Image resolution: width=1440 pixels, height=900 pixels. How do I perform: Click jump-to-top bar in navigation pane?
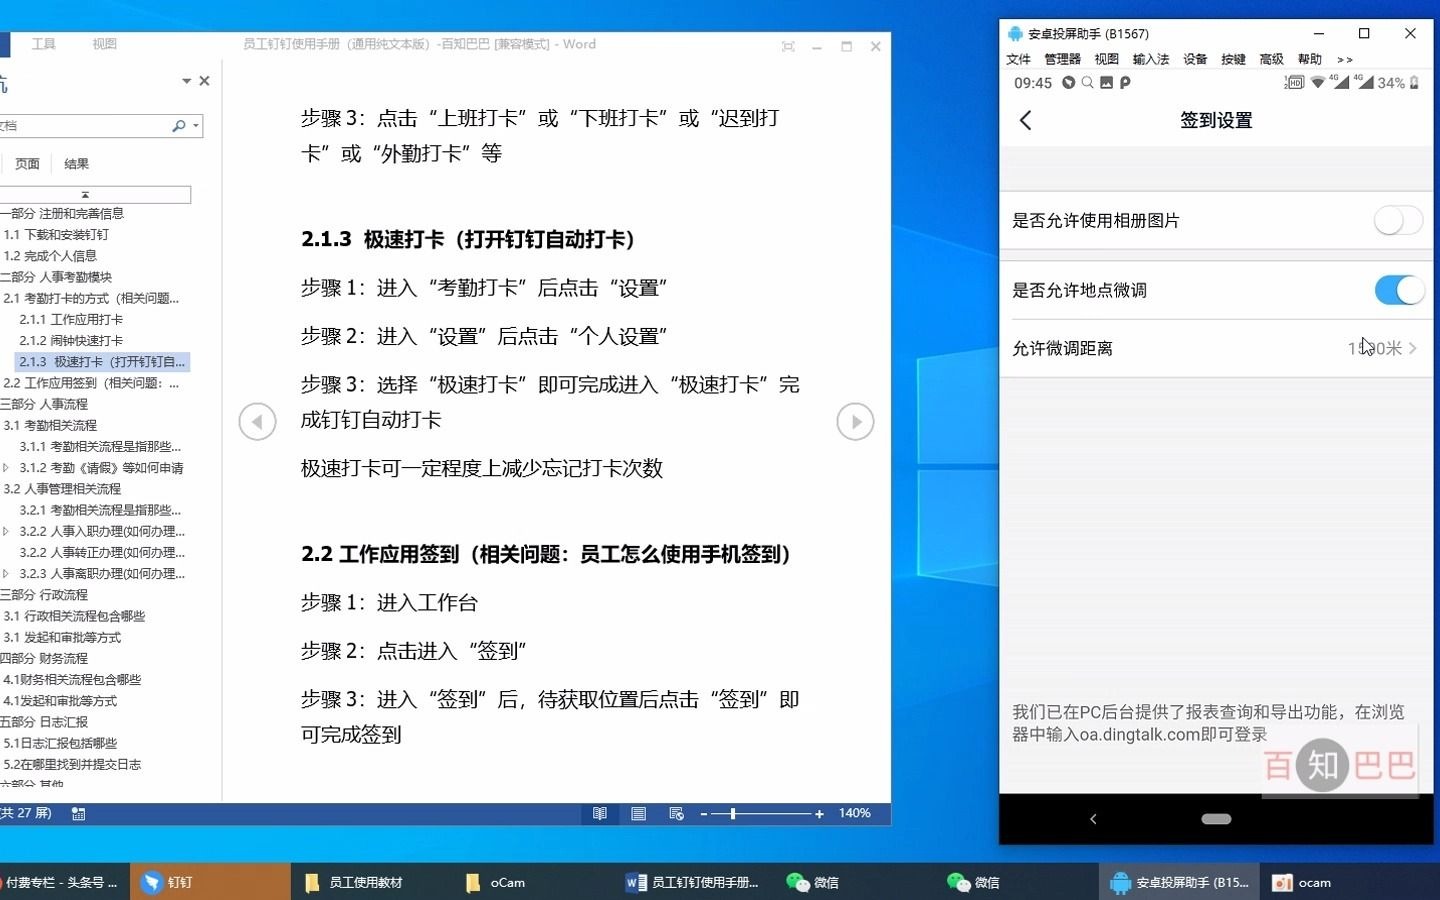95,195
